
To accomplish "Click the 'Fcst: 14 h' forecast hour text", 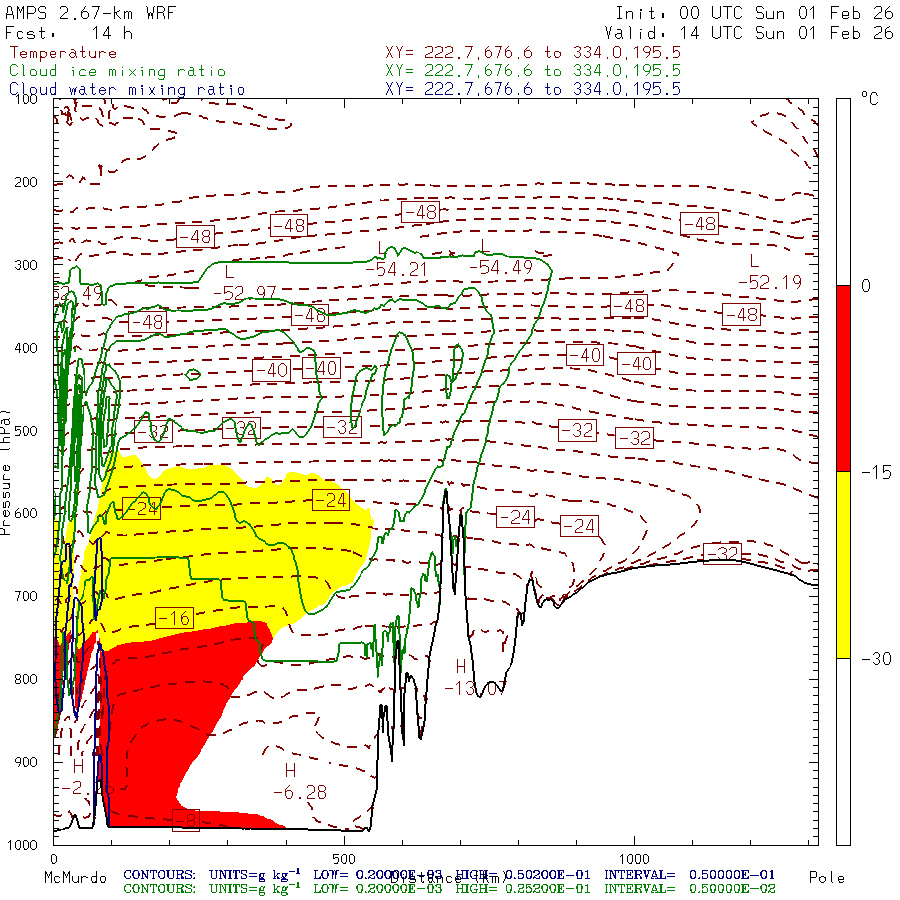I will coord(69,33).
